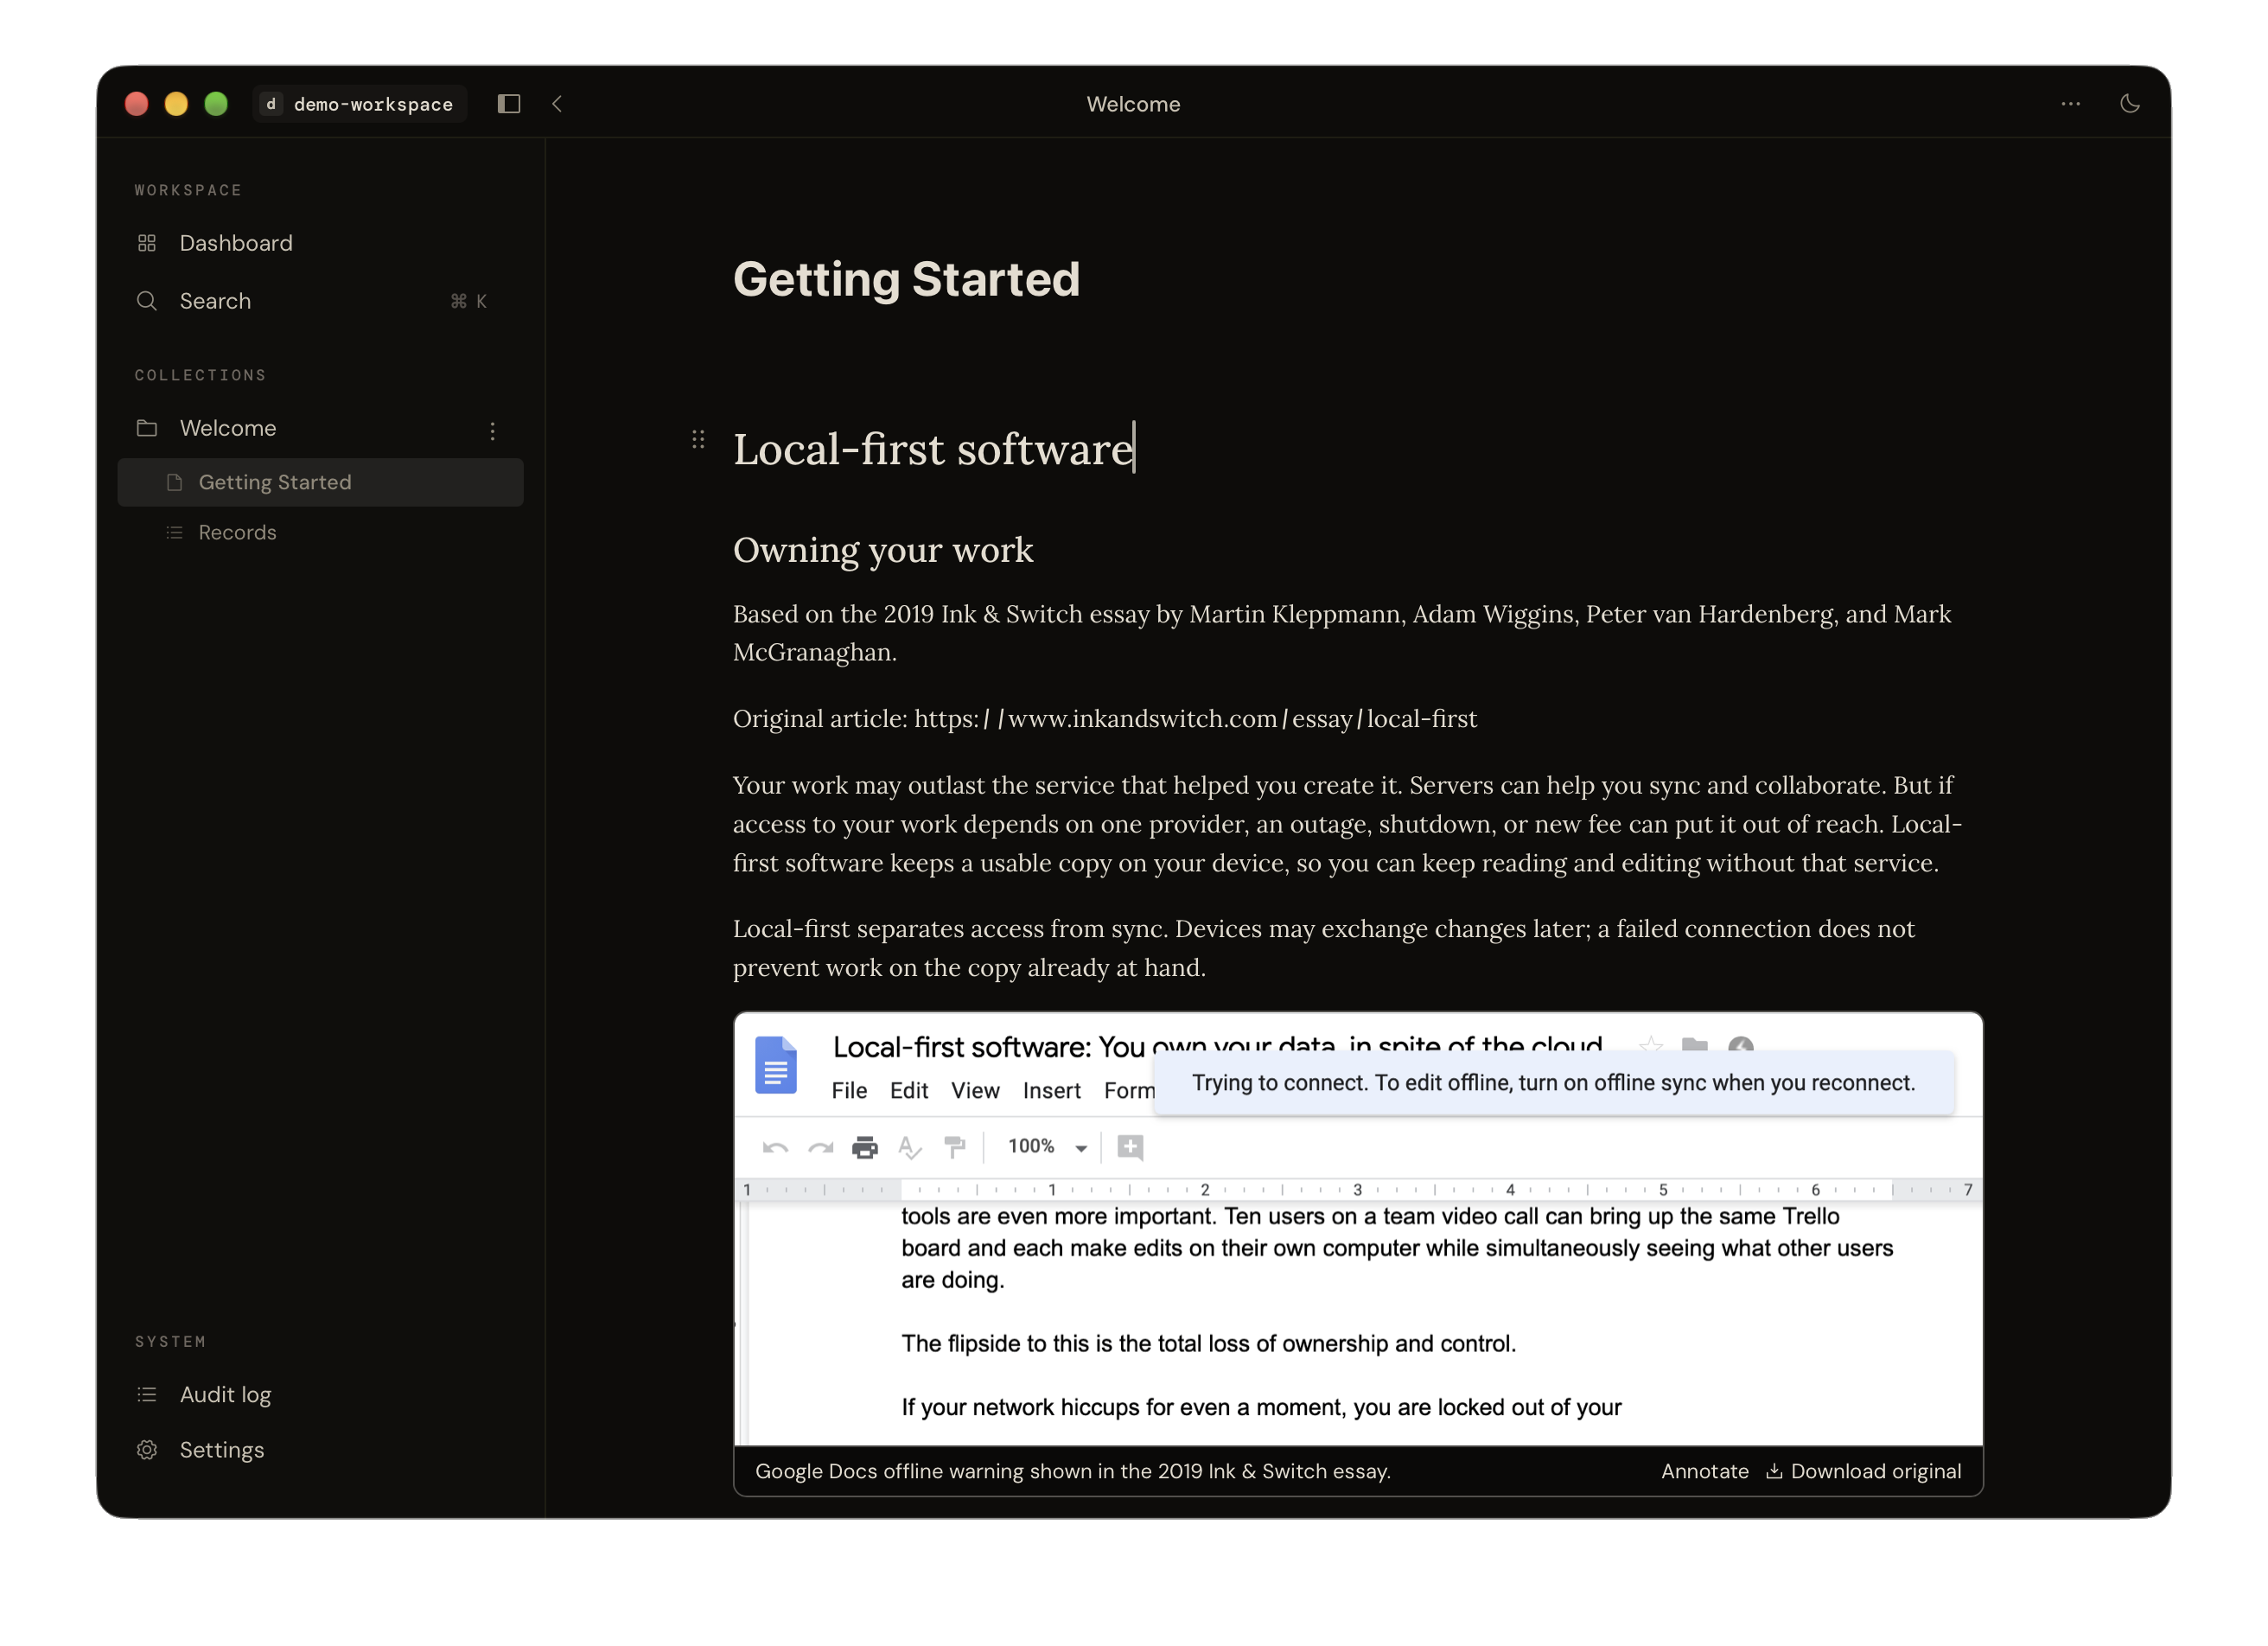Click the paragraph starting 'Based on the 2019'
This screenshot has height=1646, width=2268.
click(1342, 633)
